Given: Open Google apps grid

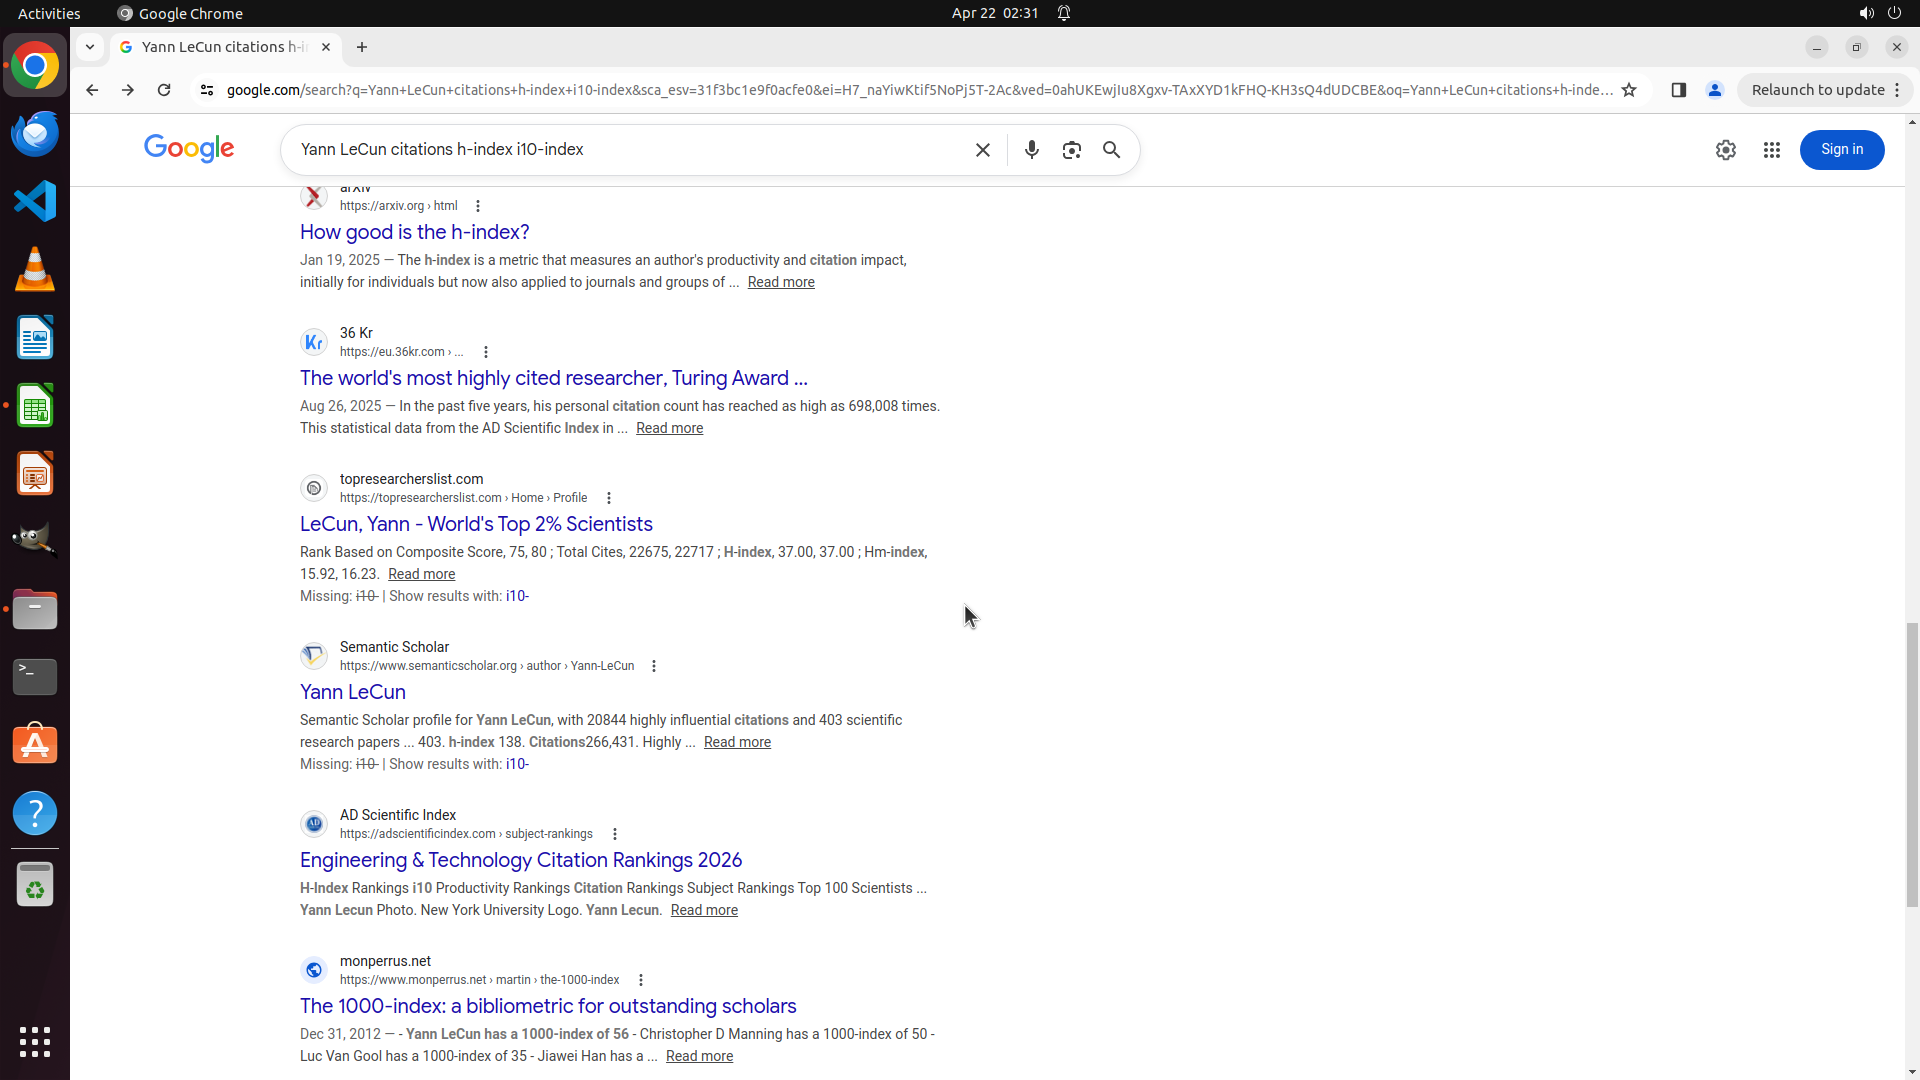Looking at the screenshot, I should [x=1771, y=150].
